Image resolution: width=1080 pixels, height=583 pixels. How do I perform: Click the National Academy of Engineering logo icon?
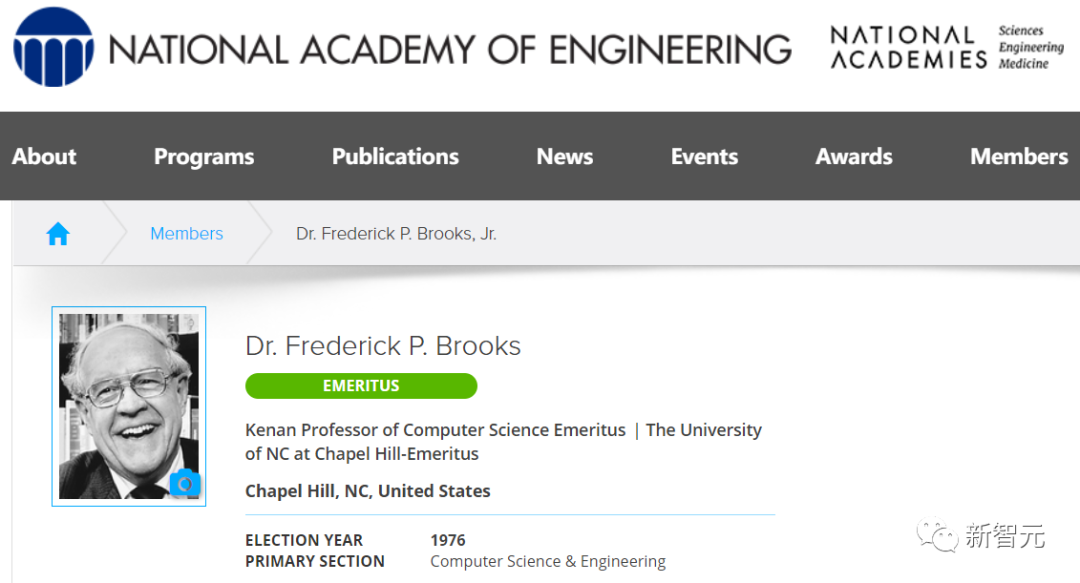tap(53, 47)
